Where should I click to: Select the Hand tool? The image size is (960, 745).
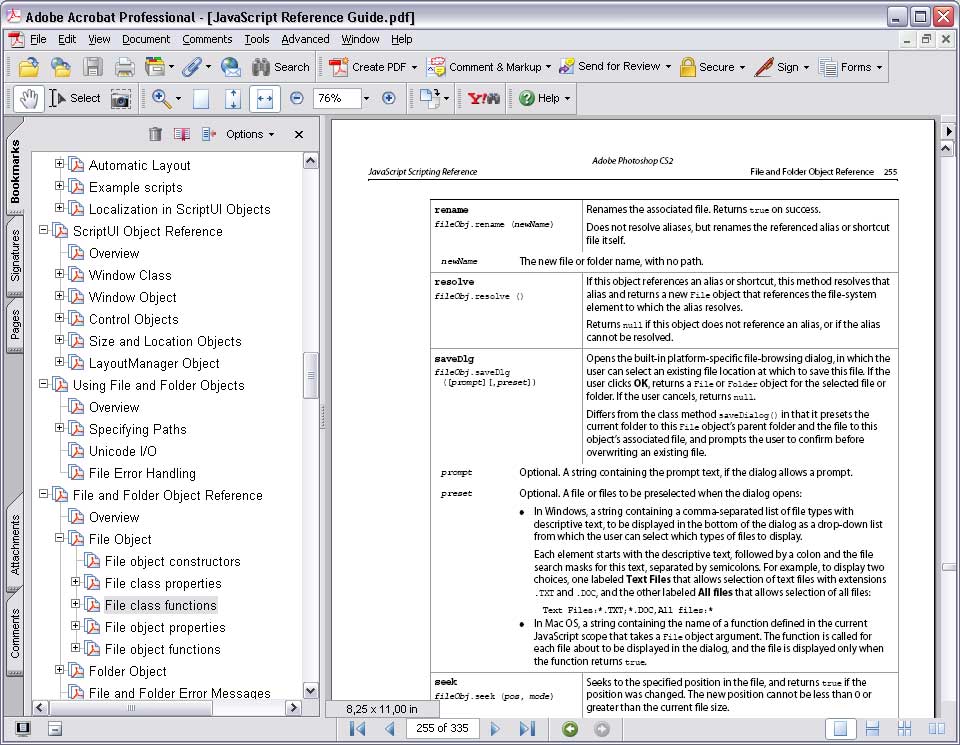(x=29, y=98)
